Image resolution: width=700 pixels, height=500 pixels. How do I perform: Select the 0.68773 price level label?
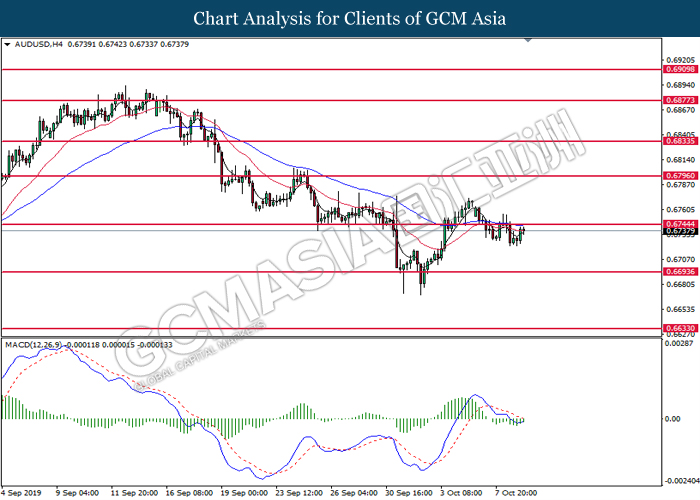pyautogui.click(x=680, y=100)
